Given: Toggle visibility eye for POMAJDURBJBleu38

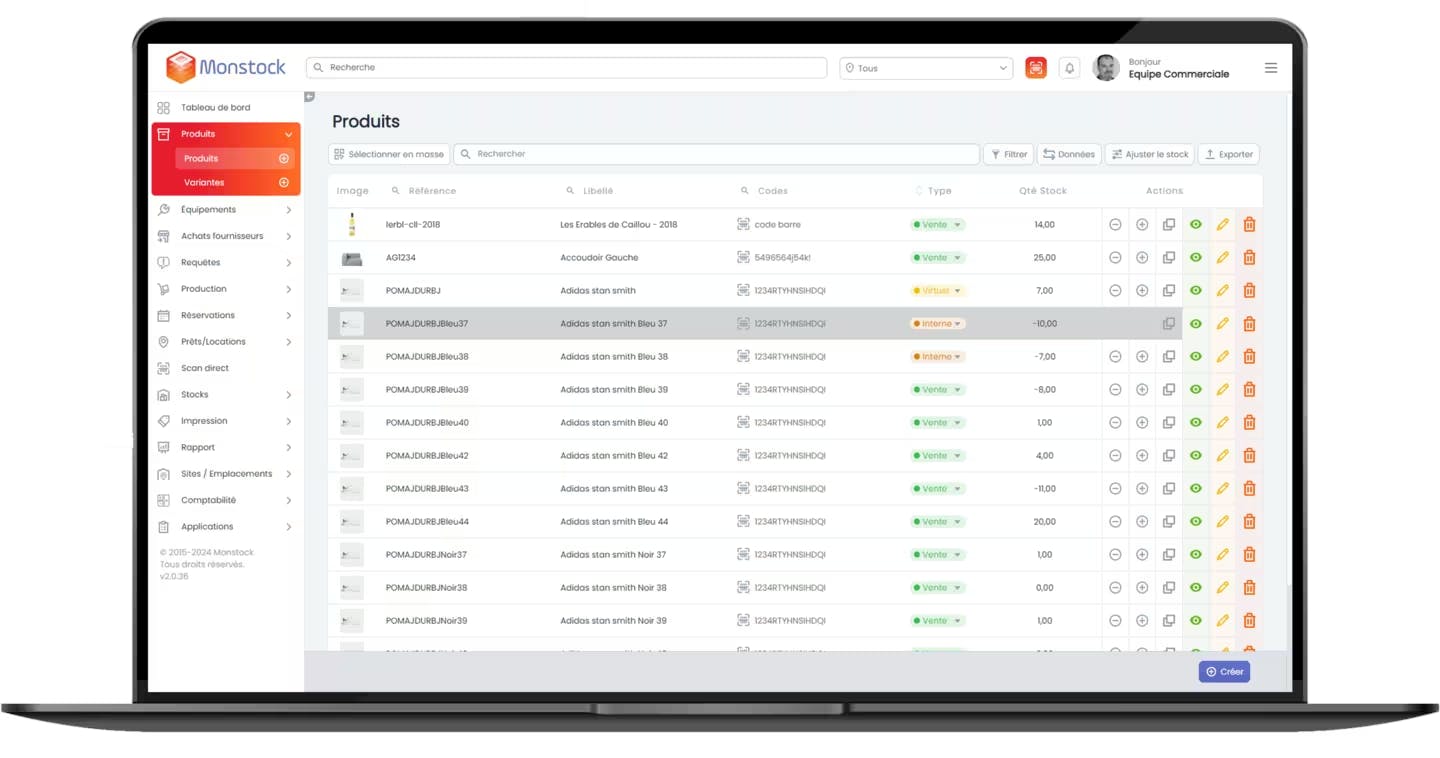Looking at the screenshot, I should pos(1195,357).
